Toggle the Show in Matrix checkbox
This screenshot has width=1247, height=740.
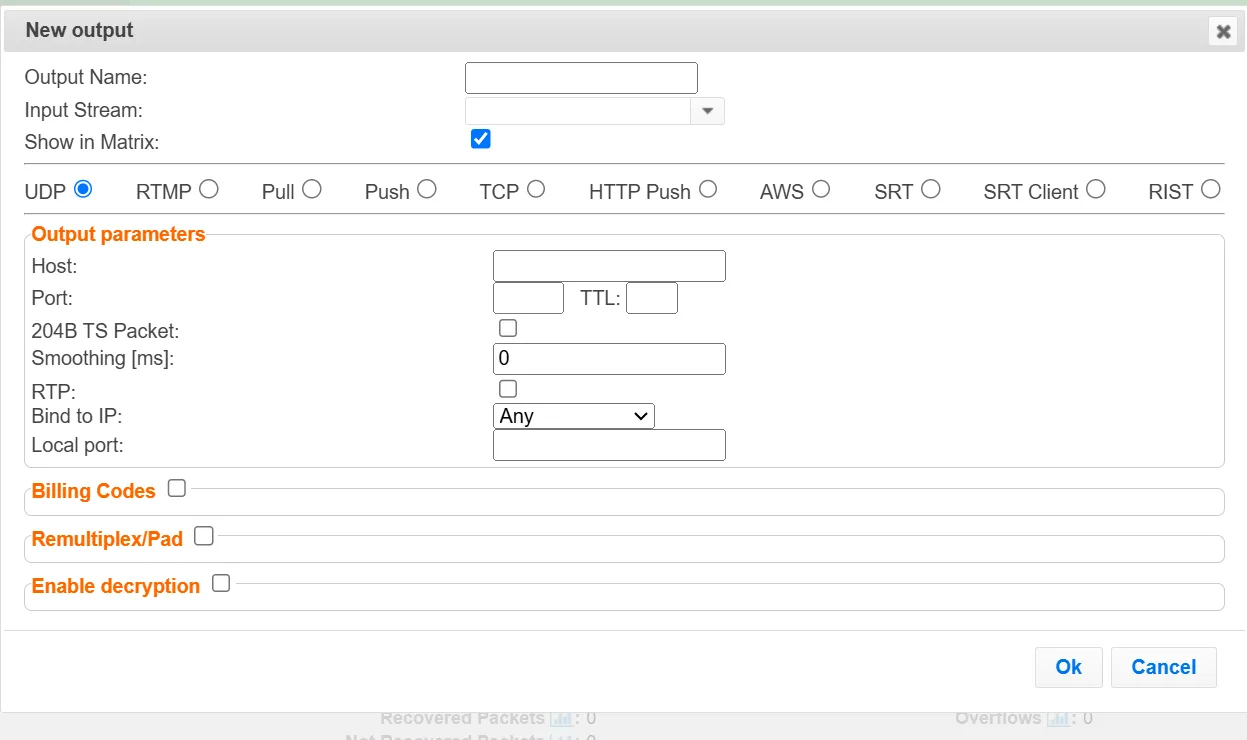click(480, 139)
